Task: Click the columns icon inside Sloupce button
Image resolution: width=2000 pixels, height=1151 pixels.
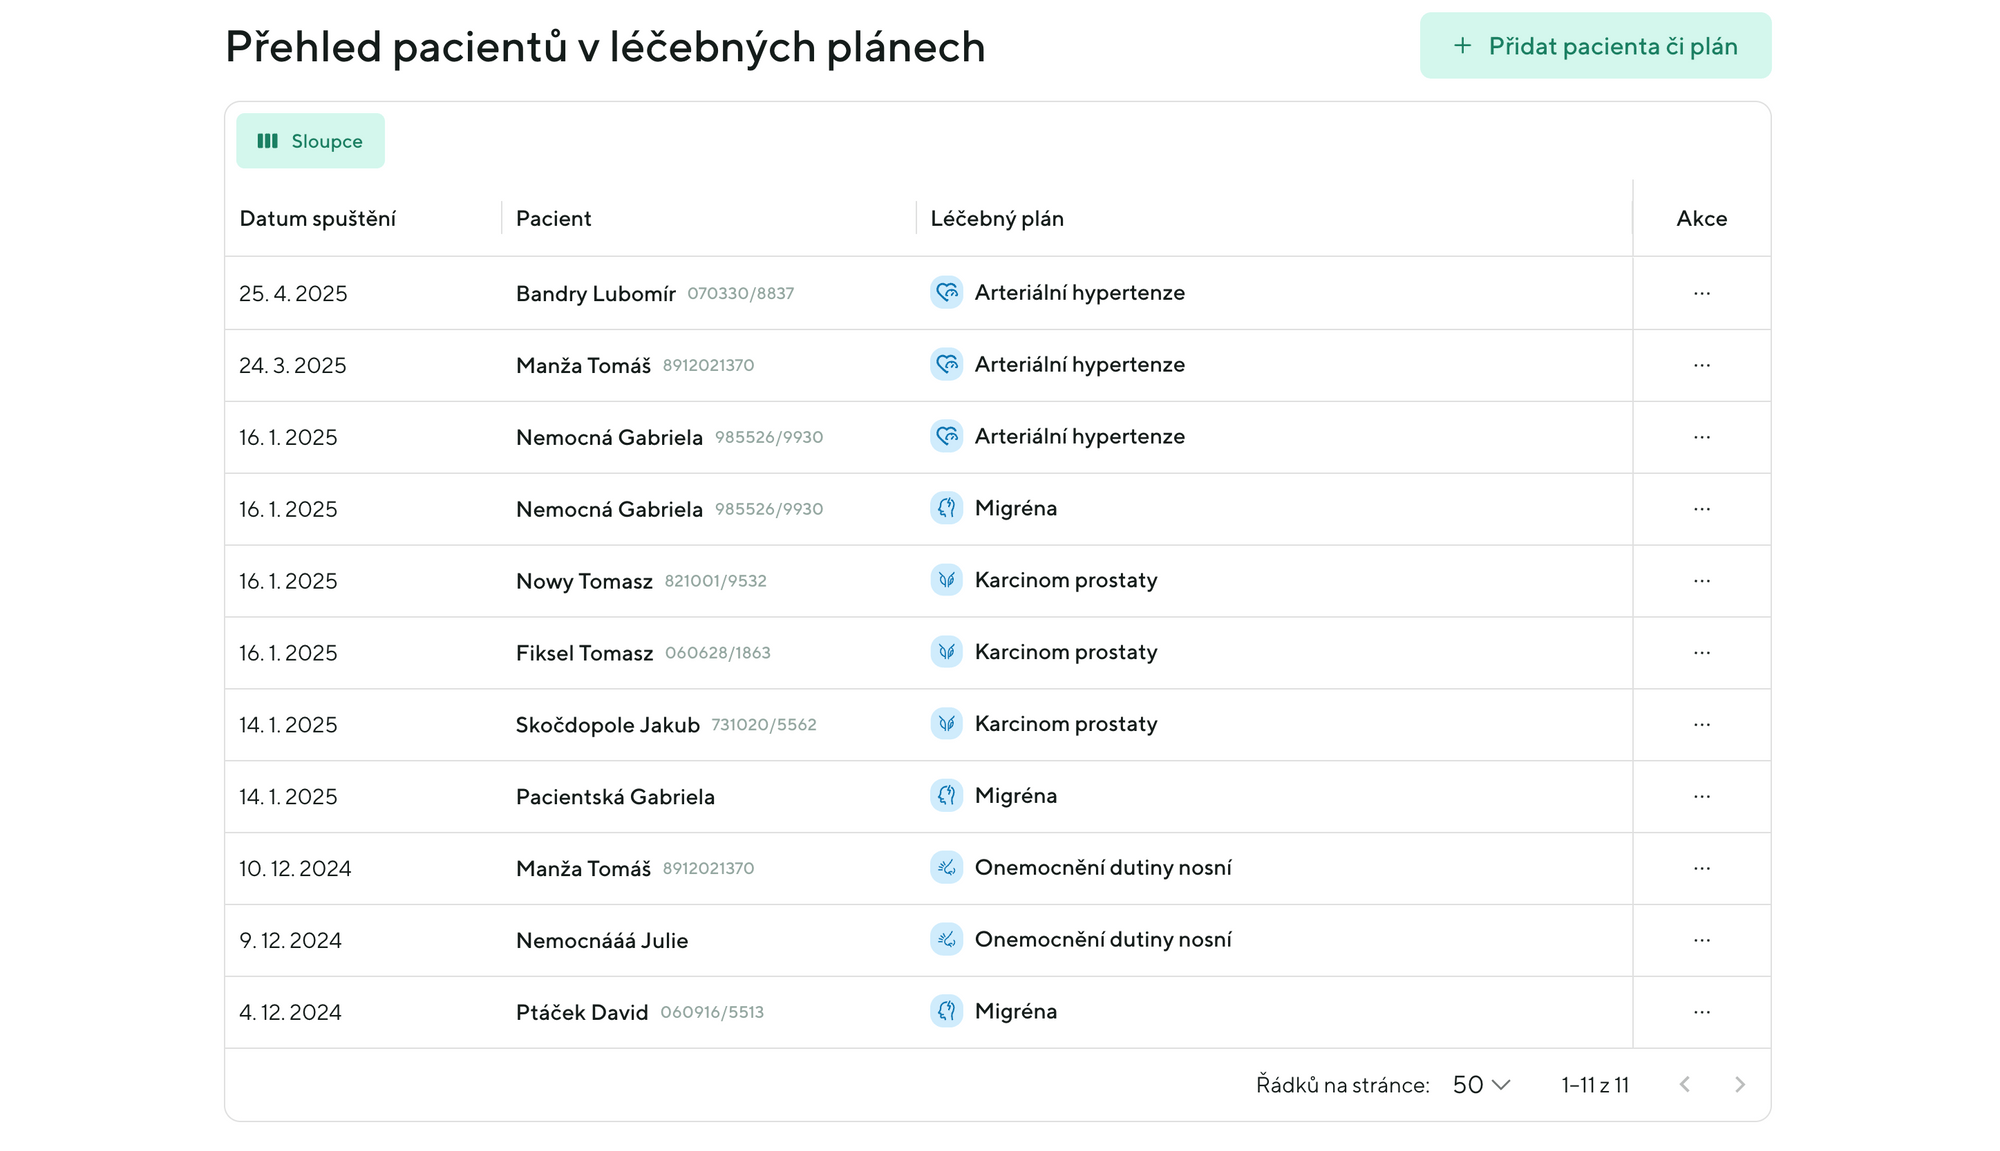Action: click(267, 141)
